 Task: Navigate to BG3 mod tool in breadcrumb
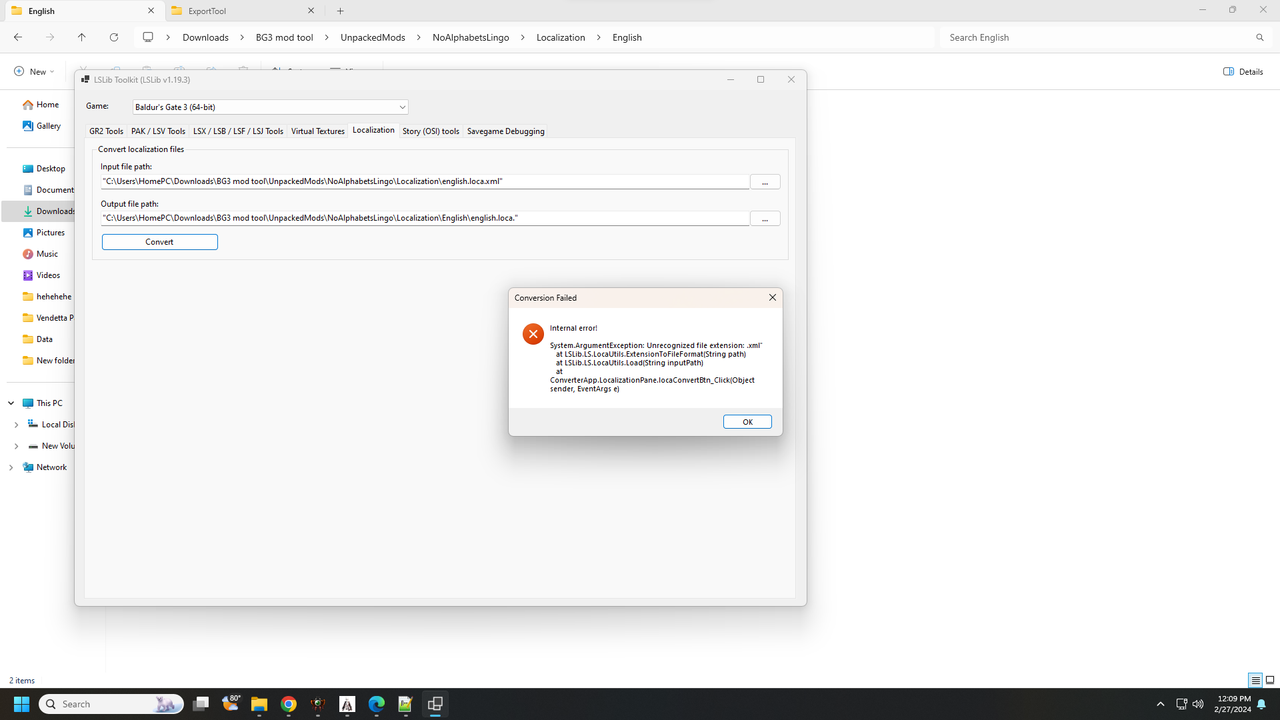pyautogui.click(x=285, y=37)
